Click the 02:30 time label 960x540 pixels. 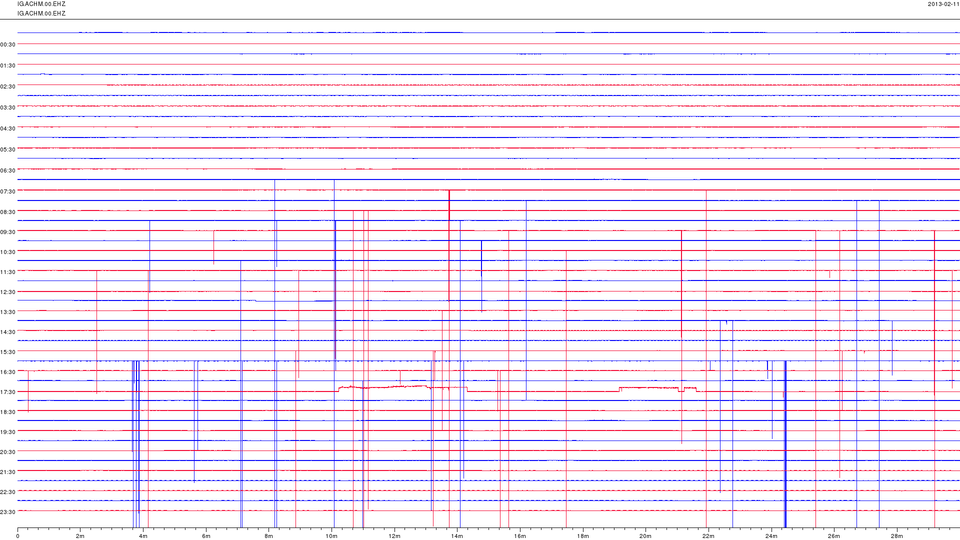7,86
